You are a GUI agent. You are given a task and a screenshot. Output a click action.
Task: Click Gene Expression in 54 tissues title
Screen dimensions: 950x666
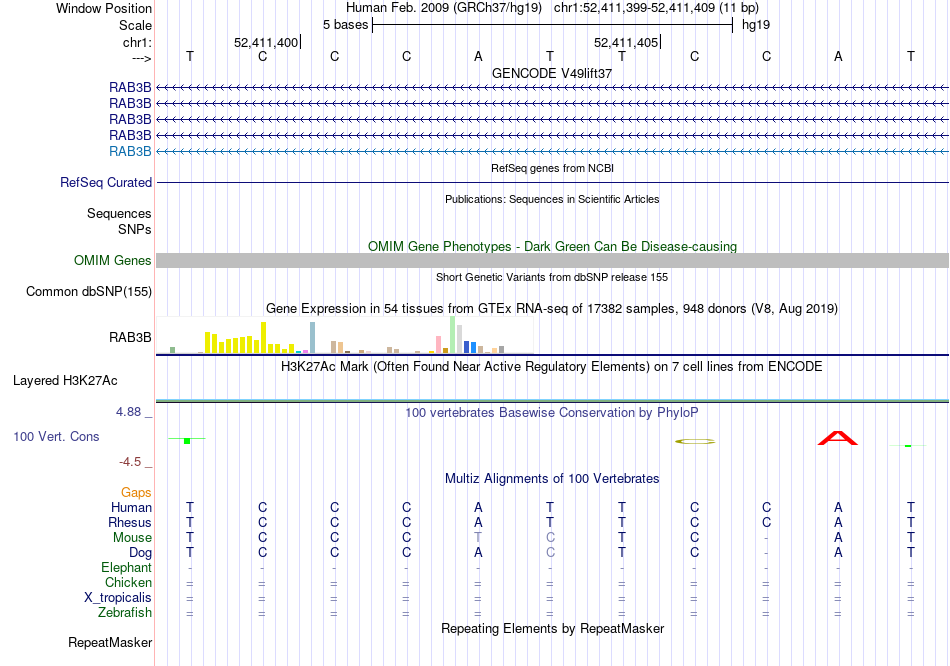[x=552, y=308]
